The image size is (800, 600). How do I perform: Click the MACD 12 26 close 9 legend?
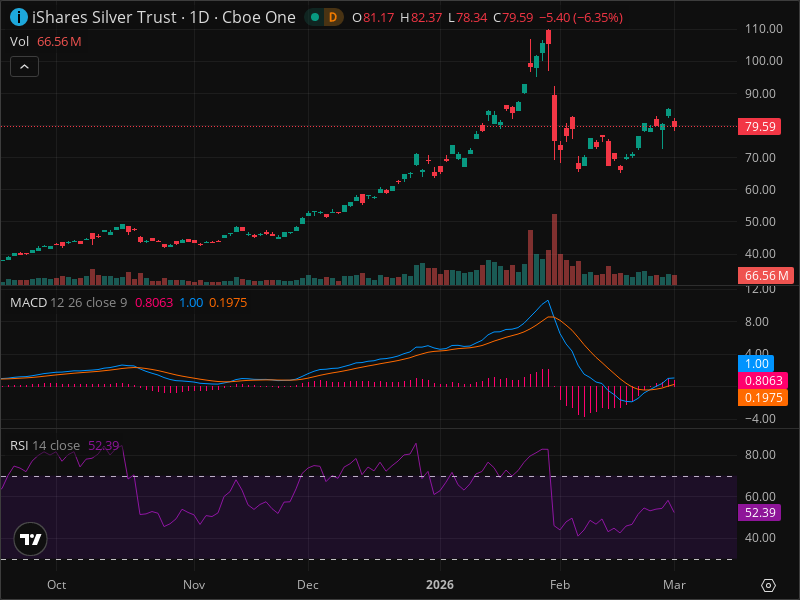(x=68, y=303)
